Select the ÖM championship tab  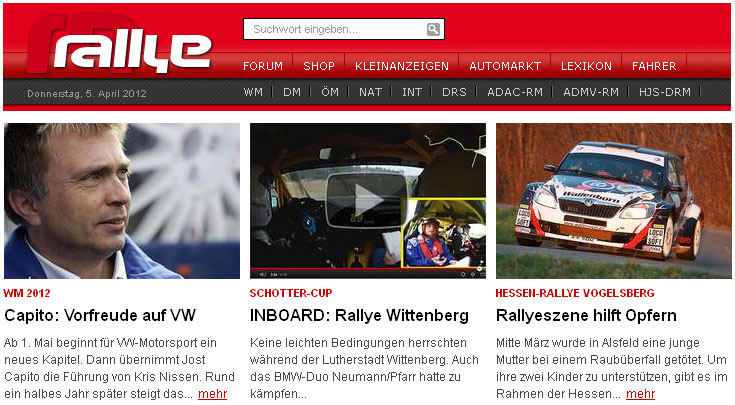331,92
